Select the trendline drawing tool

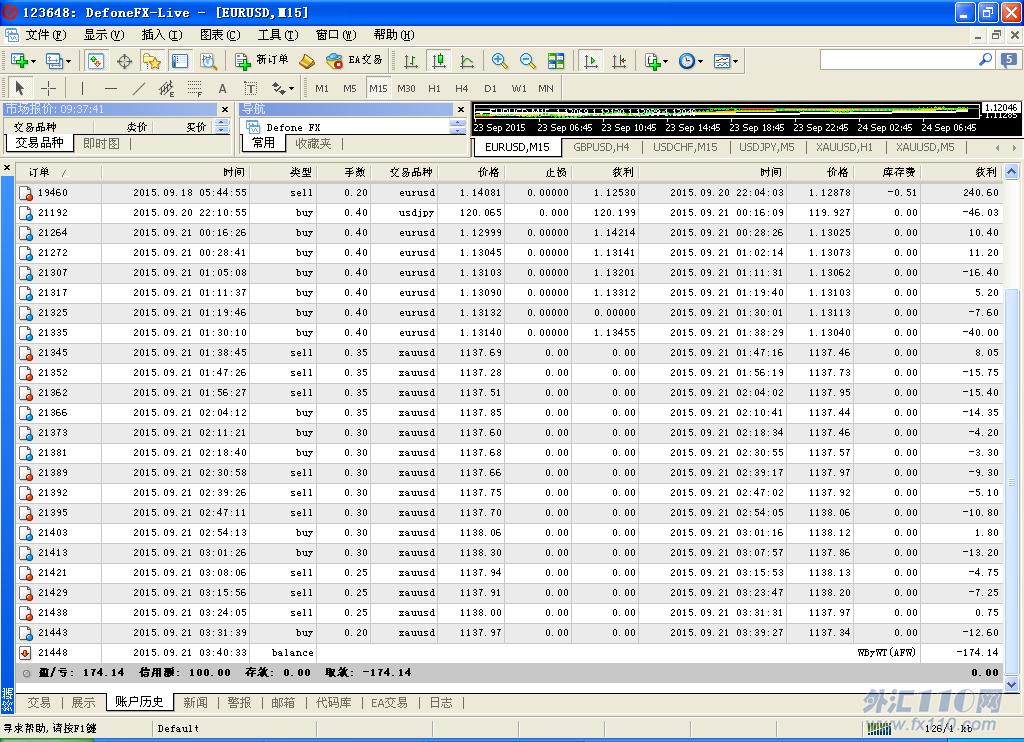click(x=138, y=88)
